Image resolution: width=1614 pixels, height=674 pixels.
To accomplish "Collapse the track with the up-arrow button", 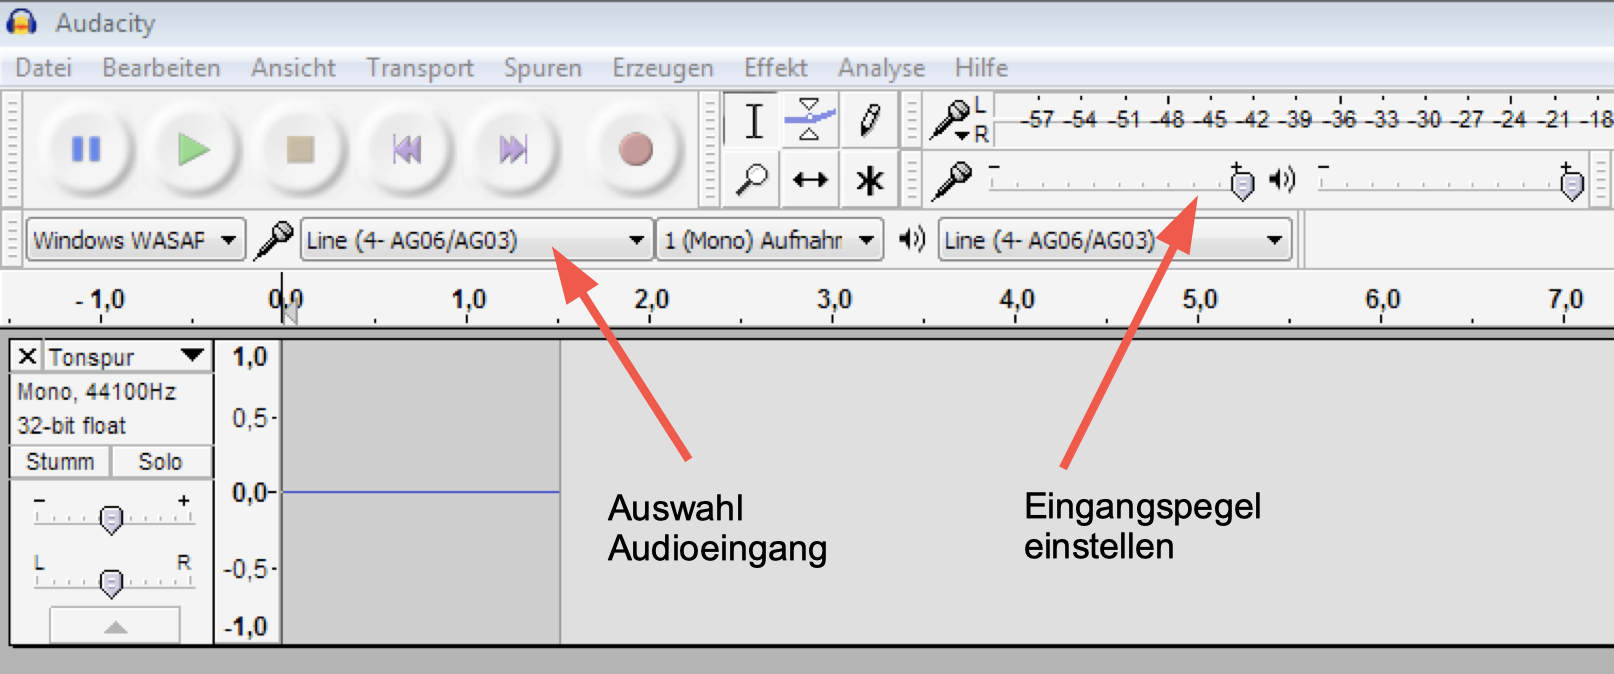I will point(115,626).
